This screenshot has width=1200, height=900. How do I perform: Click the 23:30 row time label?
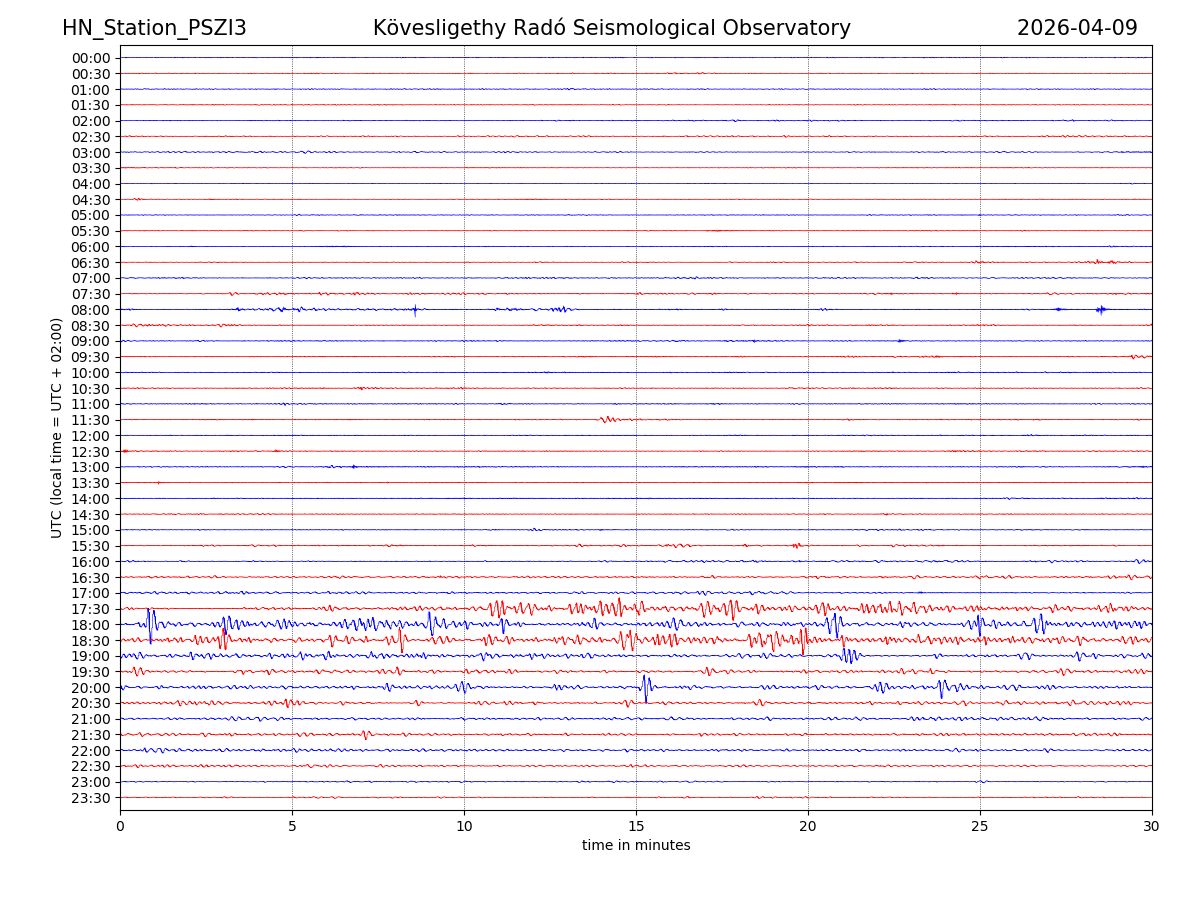click(x=91, y=798)
